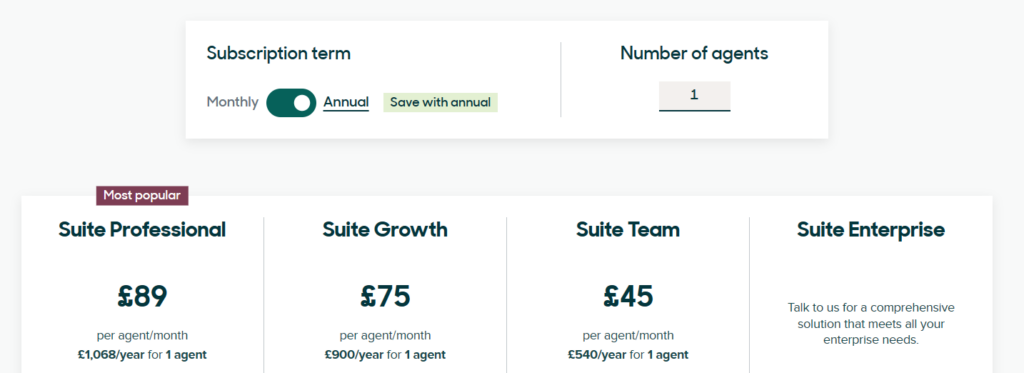Viewport: 1024px width, 373px height.
Task: Click the £45 Suite Team price
Action: click(628, 296)
